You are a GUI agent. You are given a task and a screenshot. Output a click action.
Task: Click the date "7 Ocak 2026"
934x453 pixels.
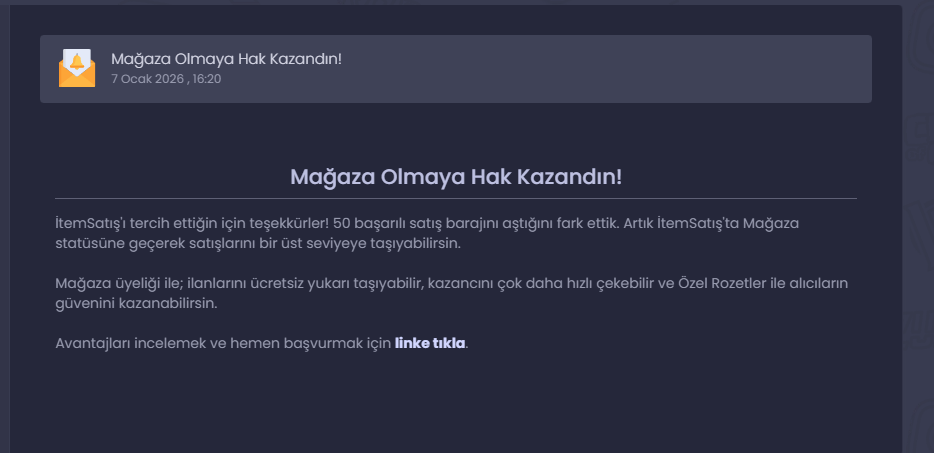coord(147,79)
